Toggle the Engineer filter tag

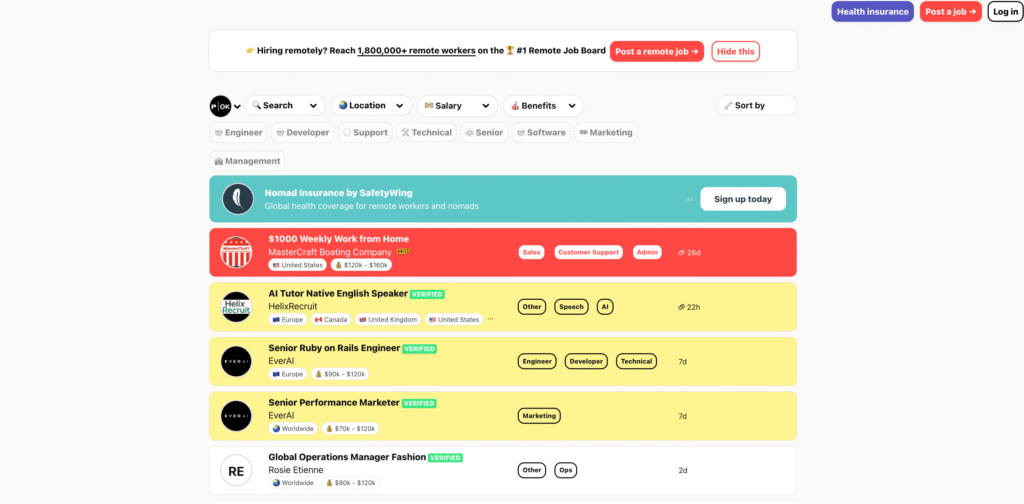(x=238, y=133)
